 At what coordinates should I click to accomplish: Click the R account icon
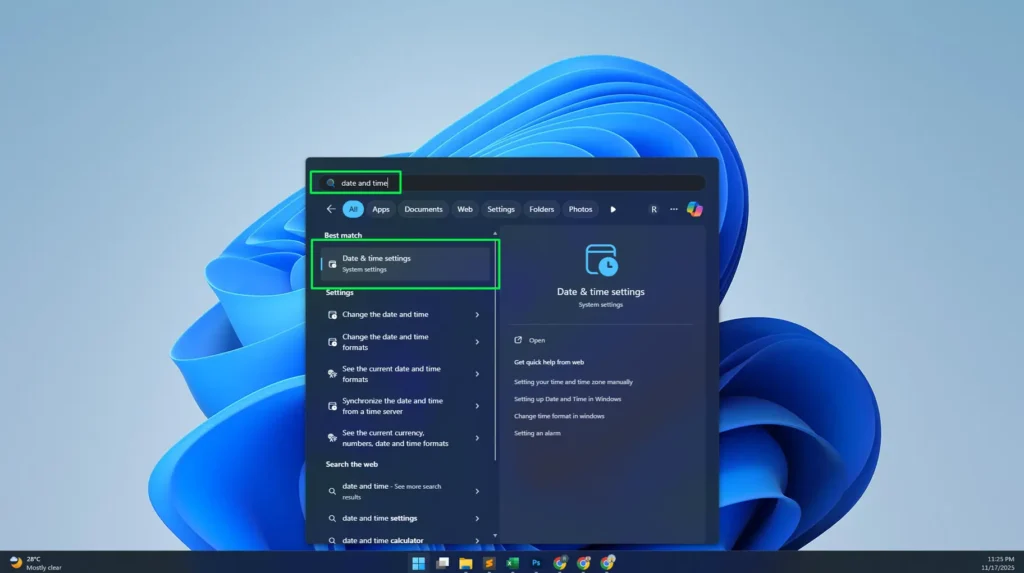click(x=654, y=209)
